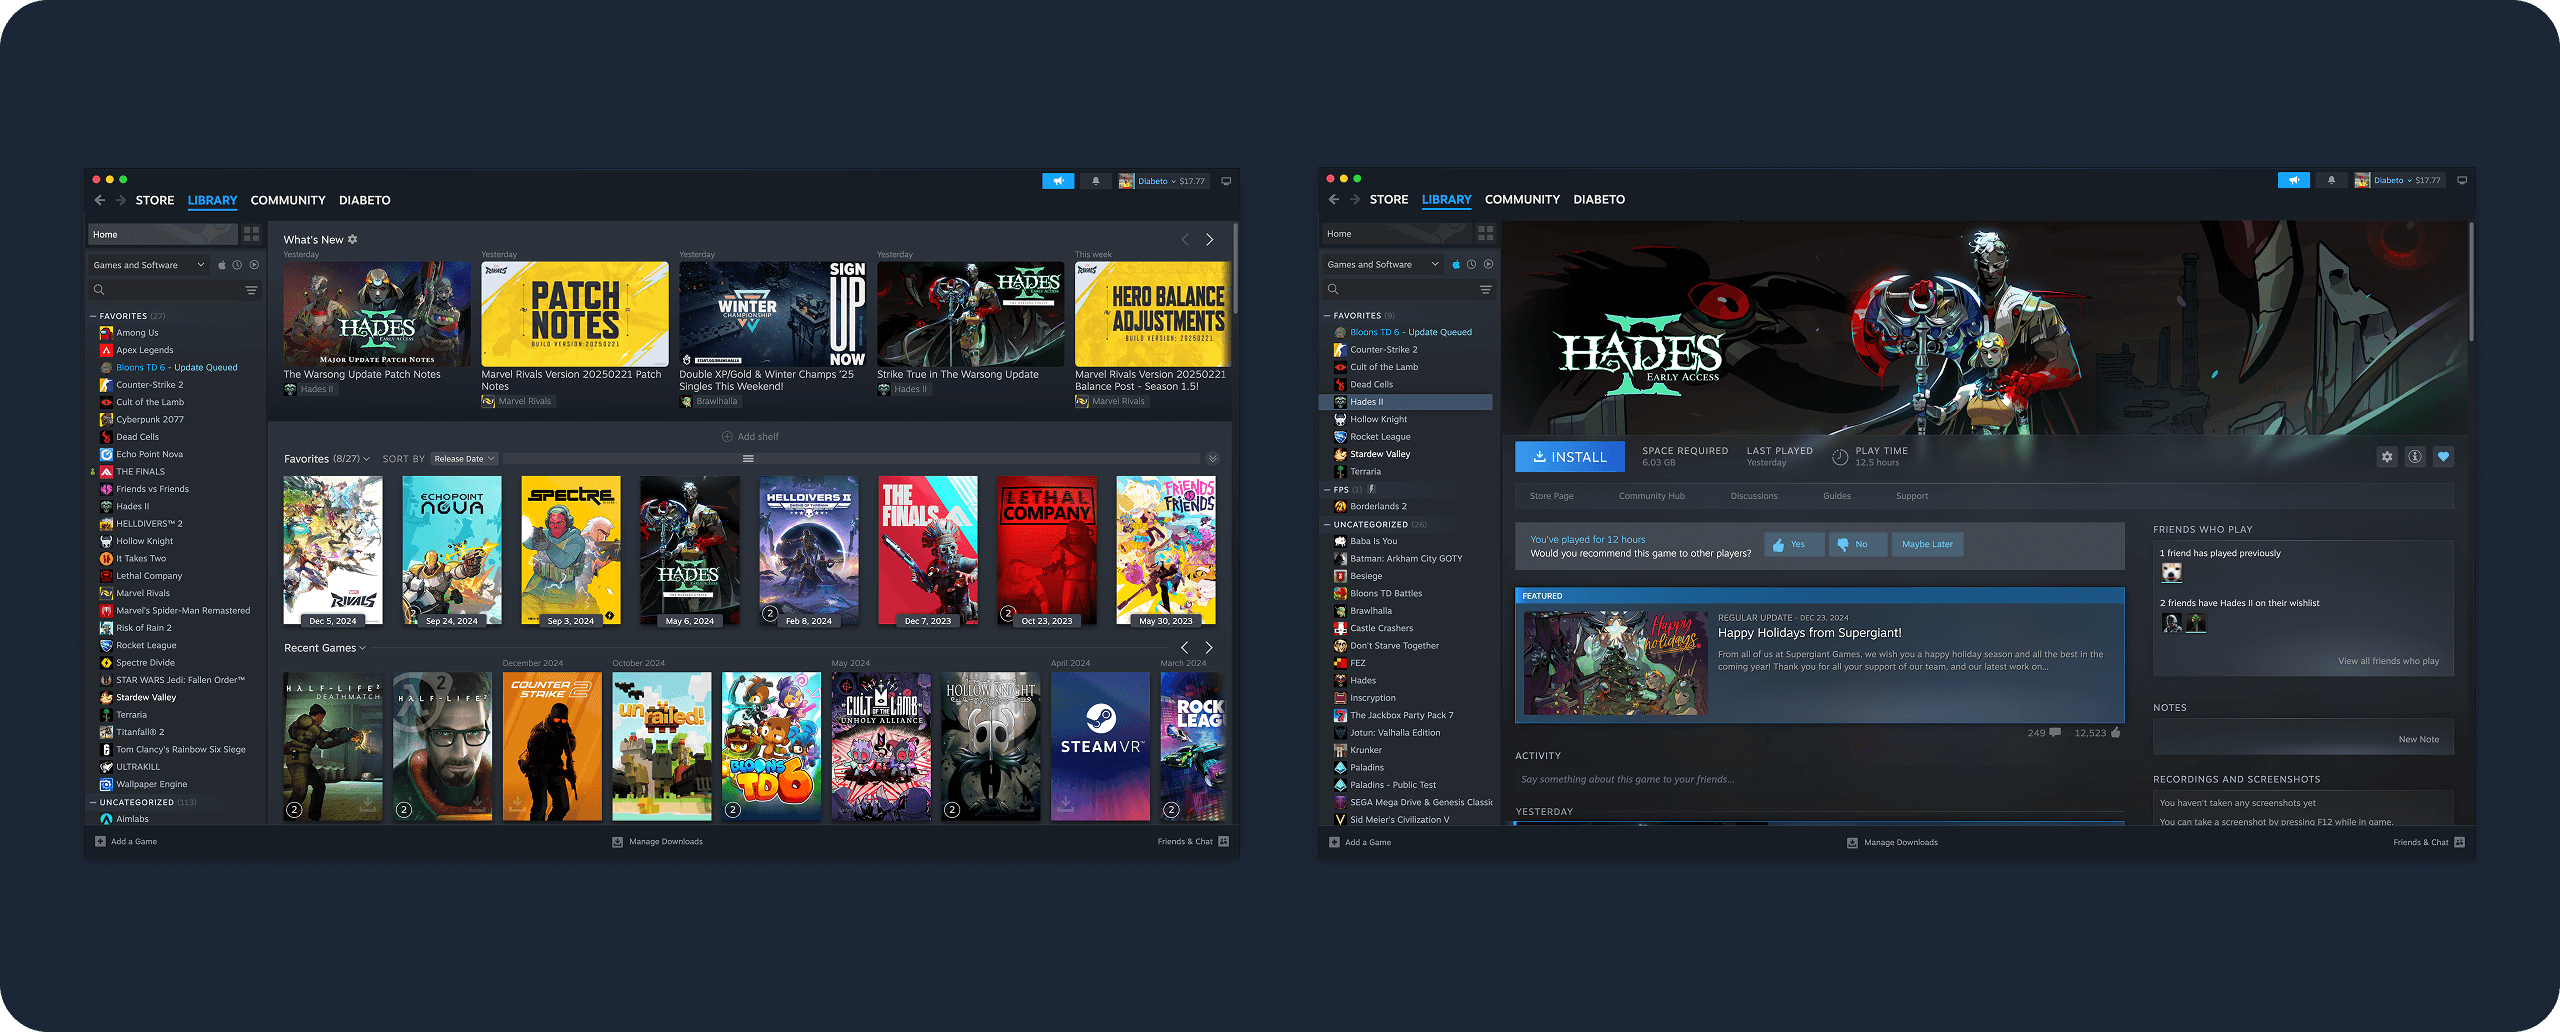Switch to collections grid view in left window
Screen dimensions: 2560x1032
point(251,234)
